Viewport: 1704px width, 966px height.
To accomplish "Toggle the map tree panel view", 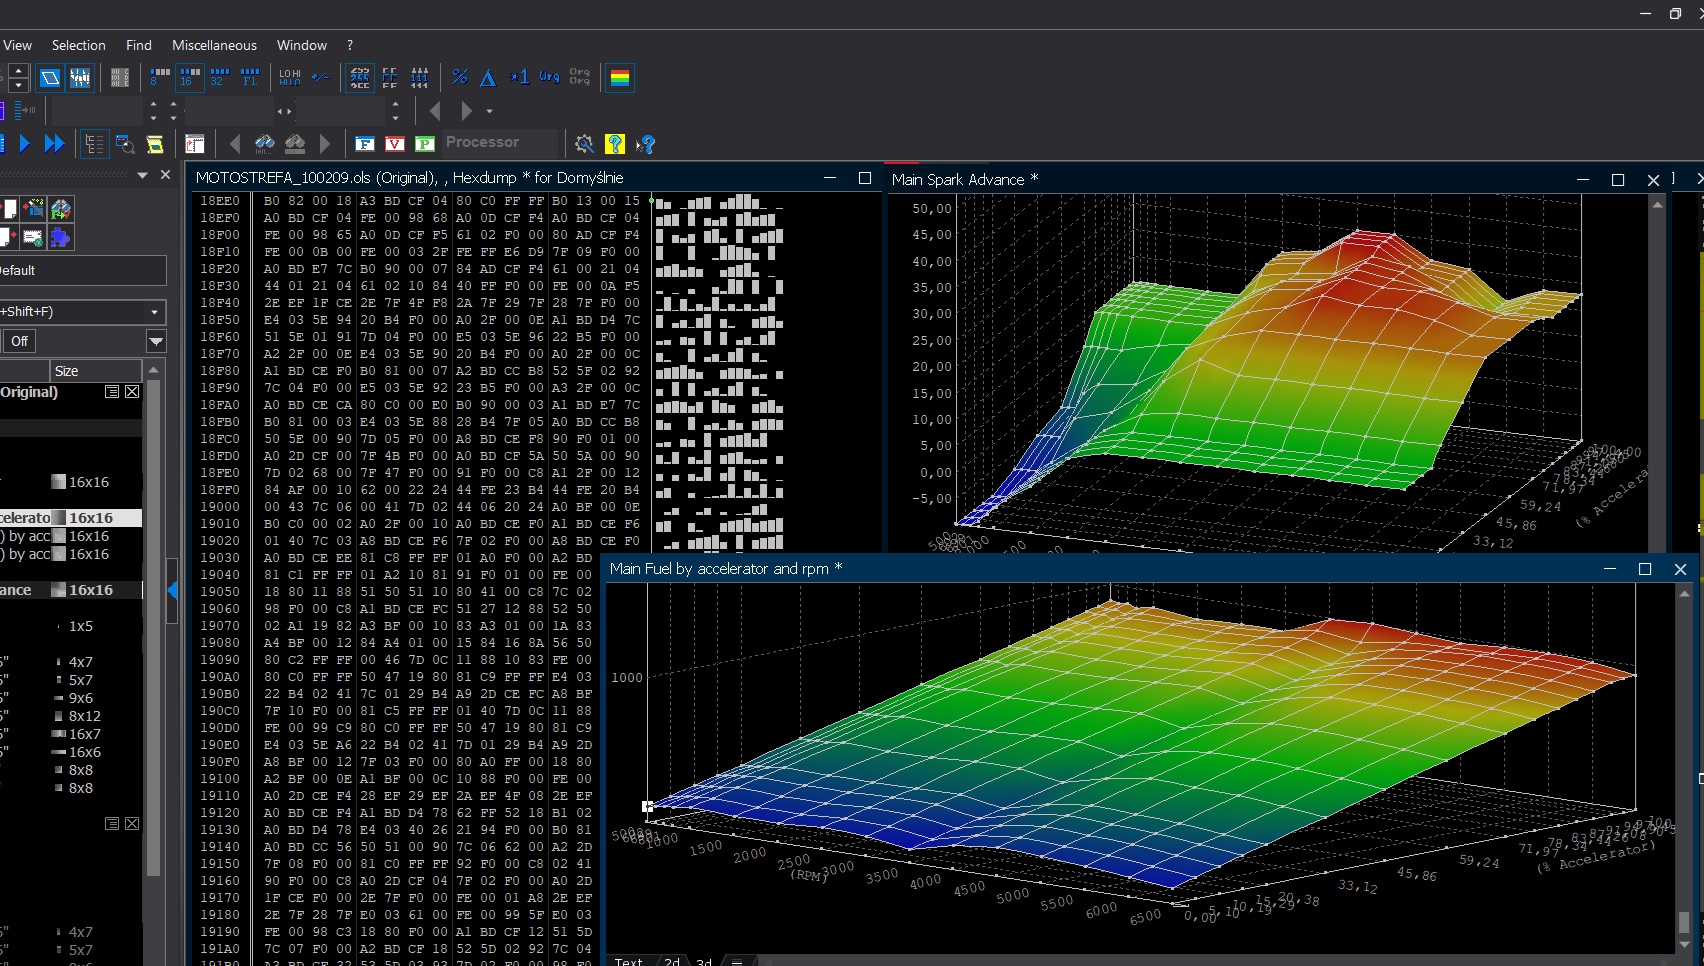I will point(94,144).
